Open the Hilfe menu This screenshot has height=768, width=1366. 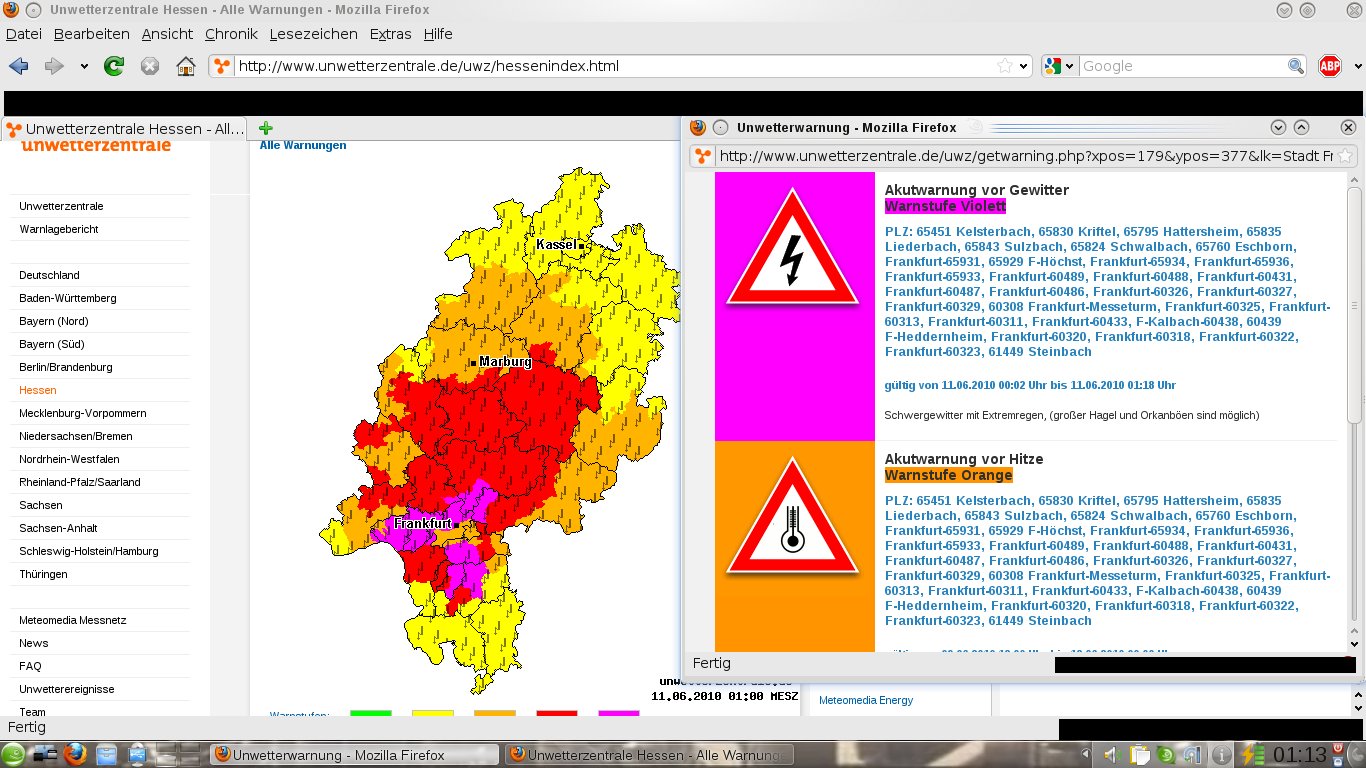[438, 34]
